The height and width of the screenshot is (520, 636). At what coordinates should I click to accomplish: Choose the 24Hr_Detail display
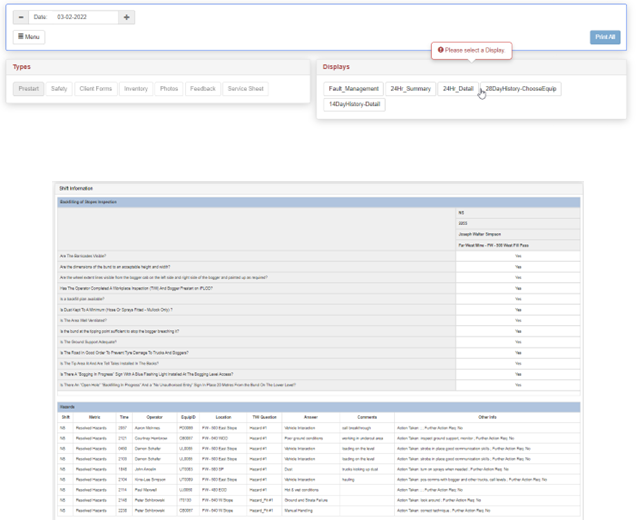tap(458, 89)
